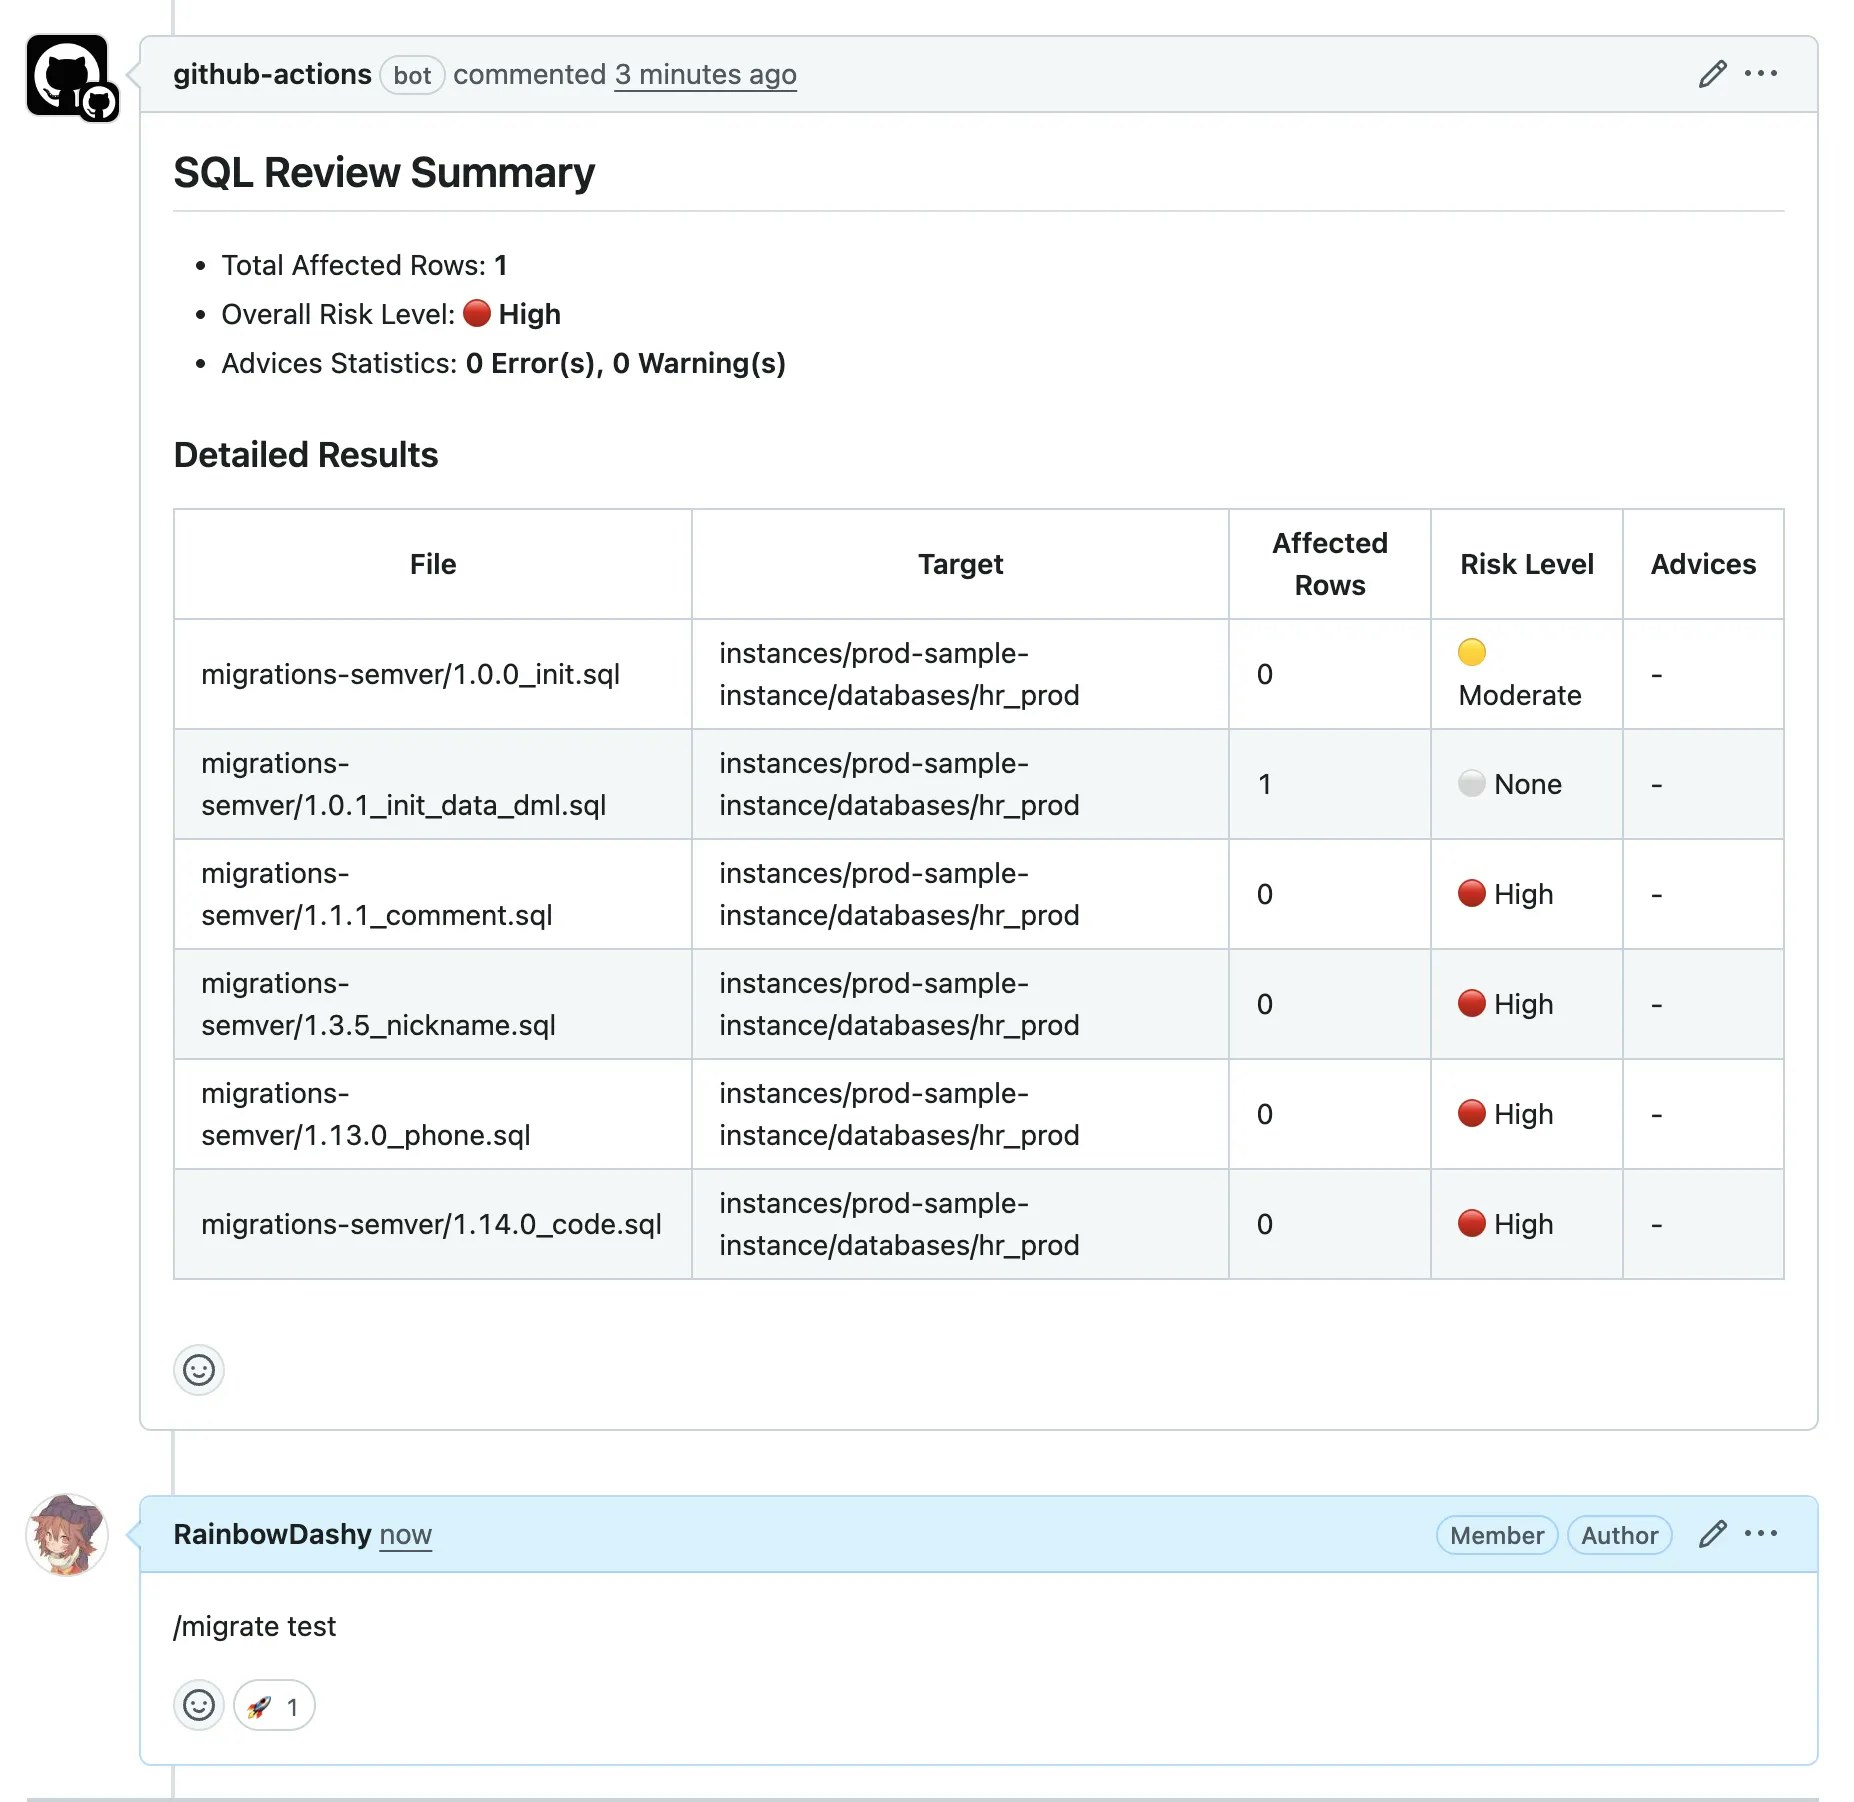
Task: Click the yellow Moderate risk indicator for 1.0.0_init.sql
Action: click(x=1471, y=653)
